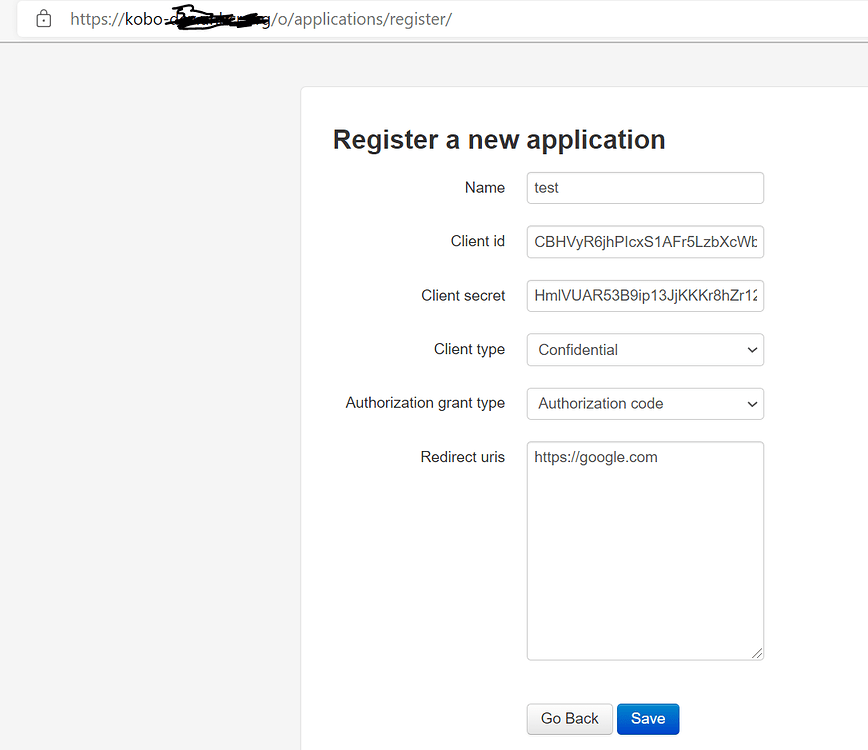Focus the Name field containing test
Screen dimensions: 868x750
644,188
